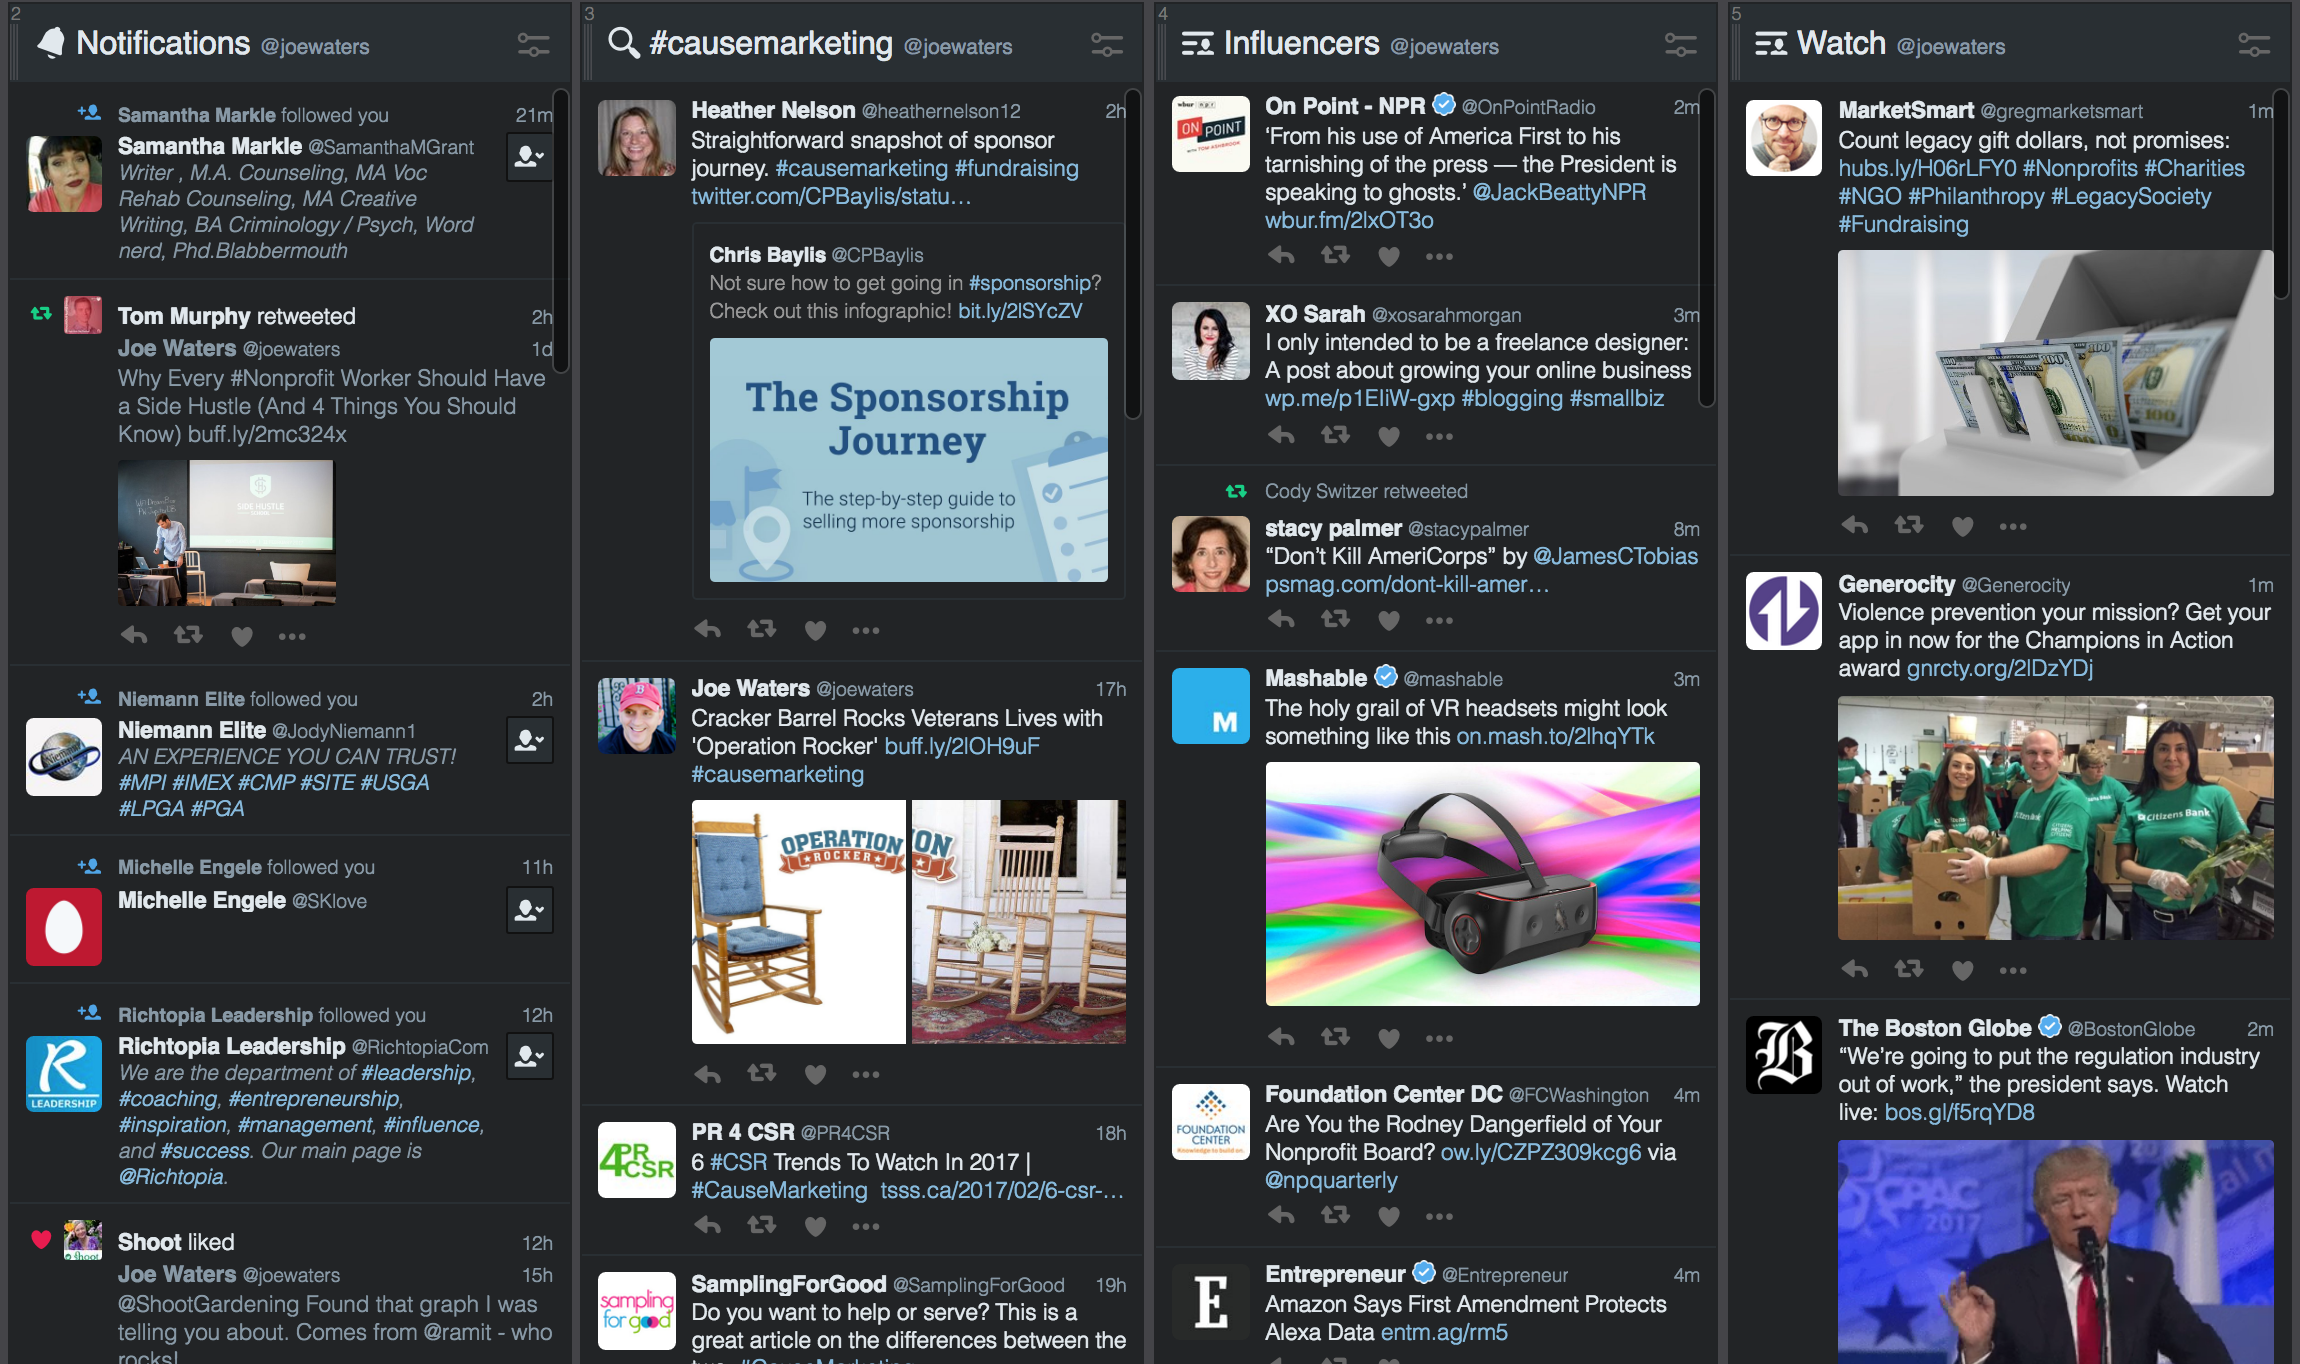
Task: Reply to Foundation Center DC tweet
Action: (x=1281, y=1216)
